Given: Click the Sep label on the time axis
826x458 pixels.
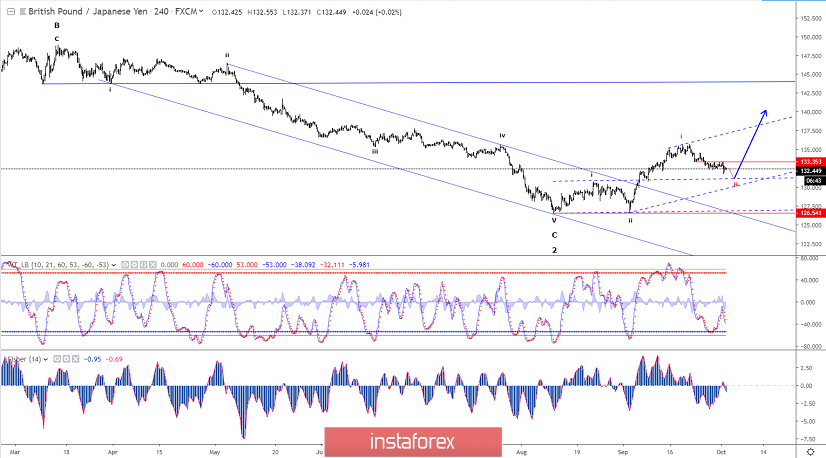Looking at the screenshot, I should coord(623,452).
